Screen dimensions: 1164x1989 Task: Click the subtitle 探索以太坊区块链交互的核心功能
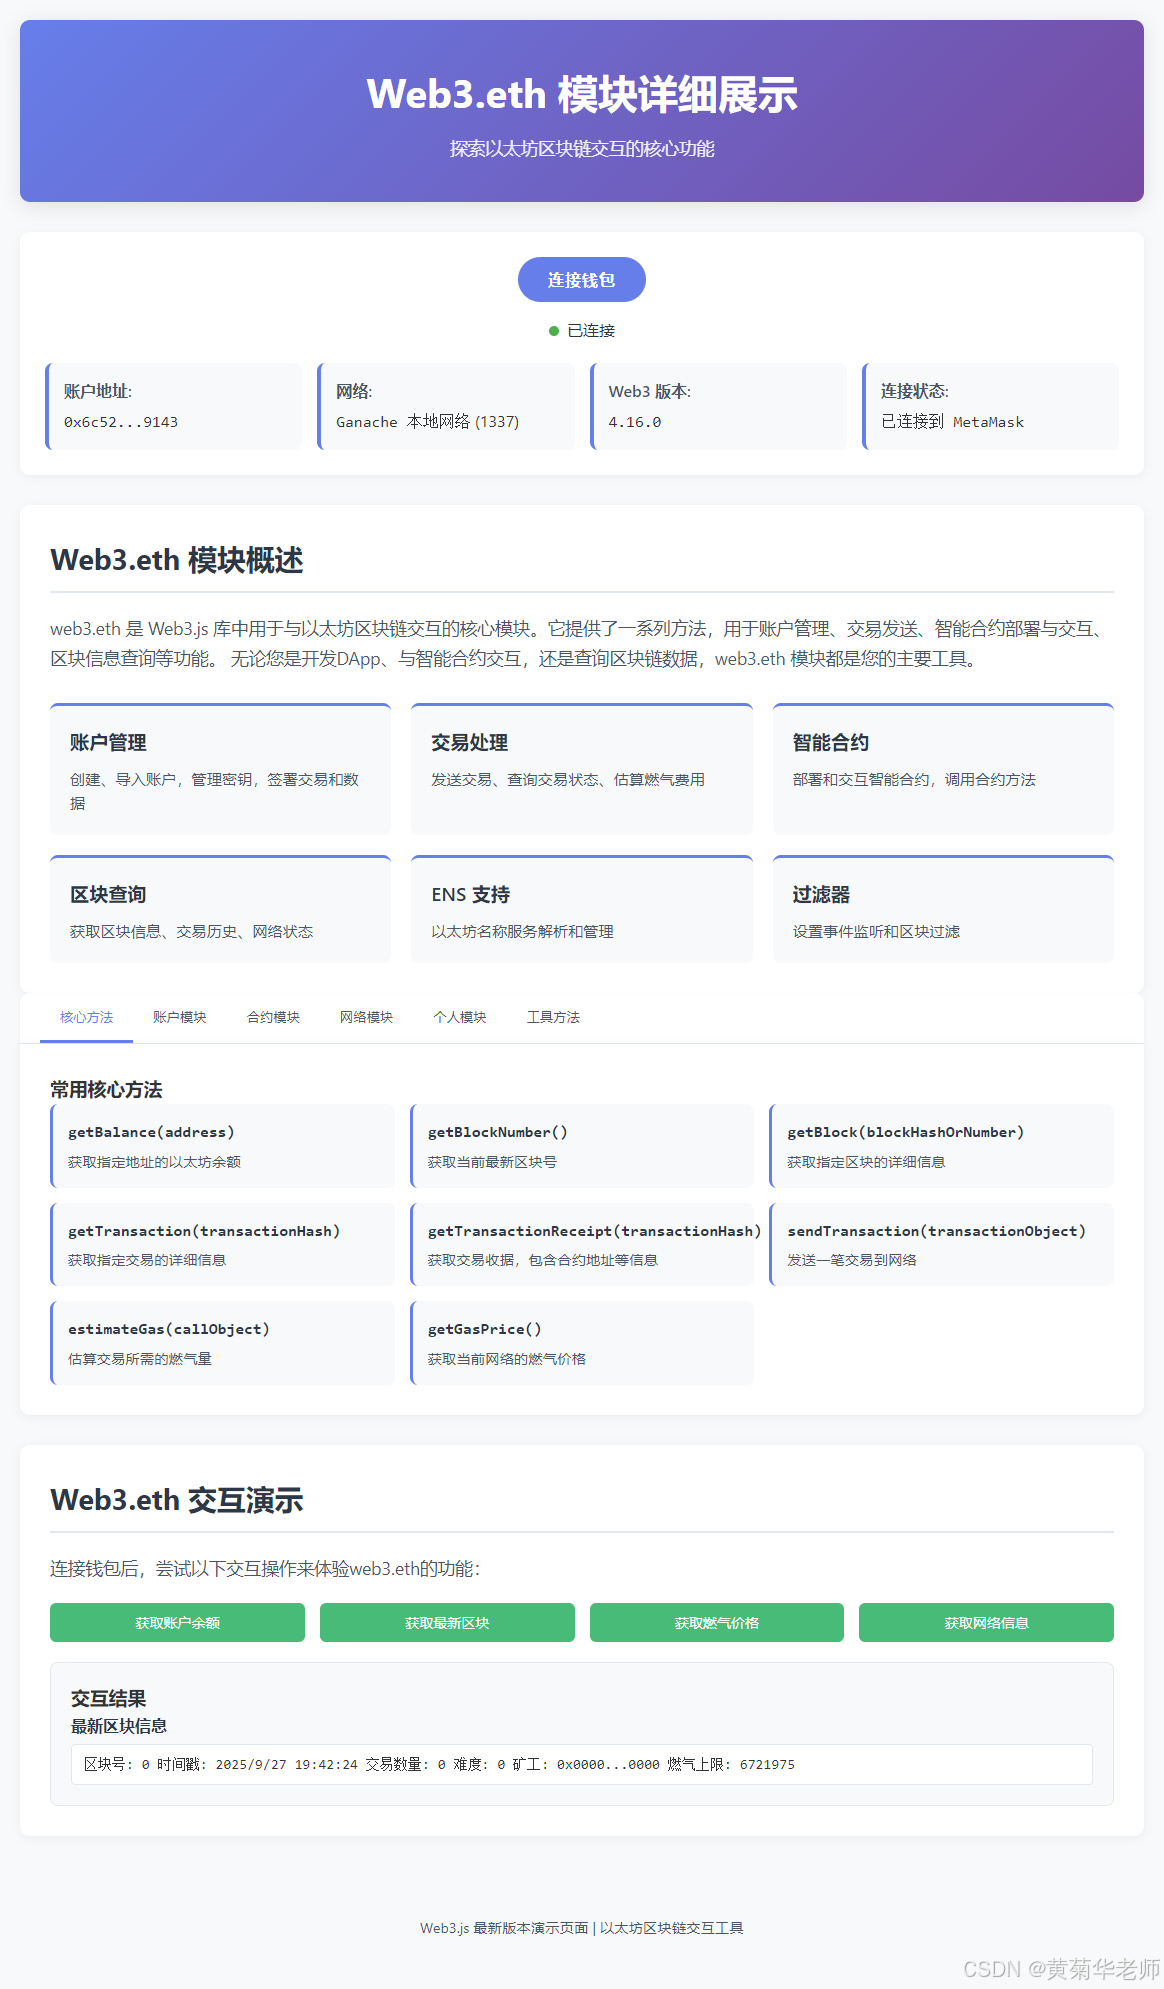pos(582,149)
